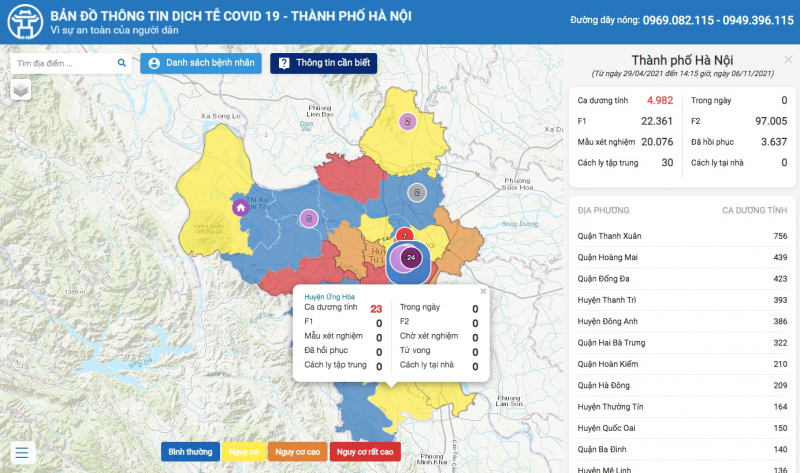Click the gray cluster marker labeled 2
The image size is (800, 473).
pos(417,193)
